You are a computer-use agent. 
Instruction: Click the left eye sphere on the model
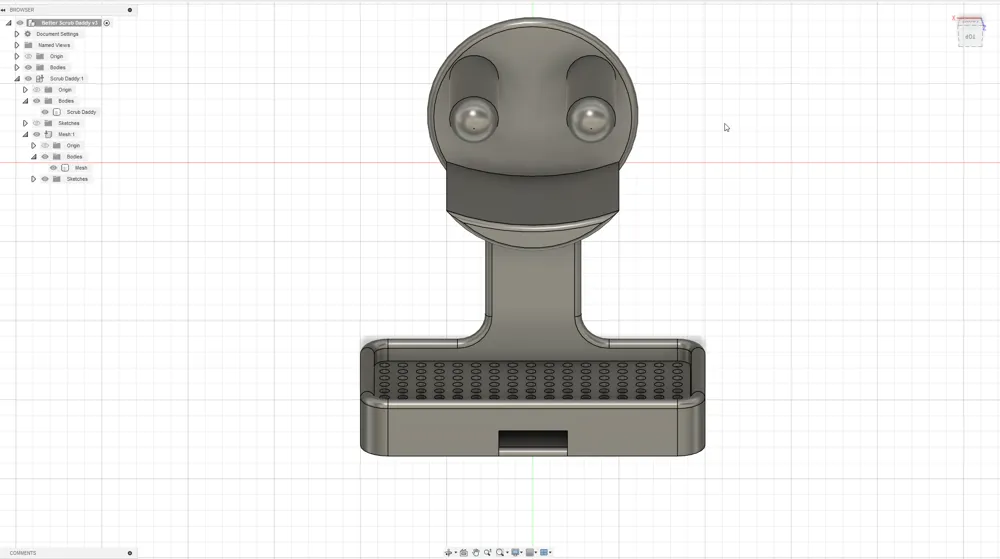tap(474, 119)
